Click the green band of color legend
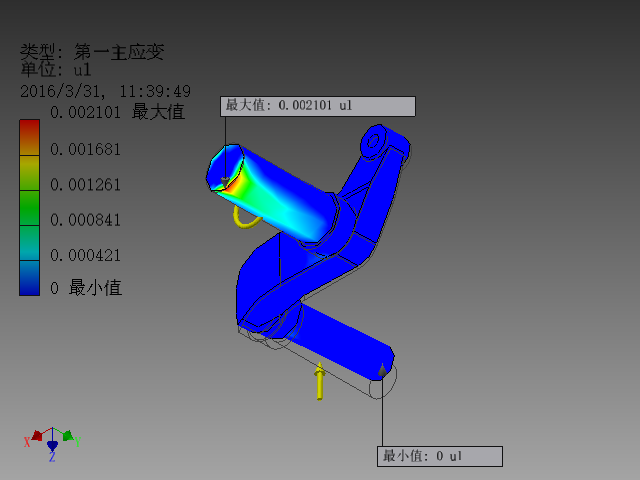Viewport: 640px width, 480px height. point(29,208)
